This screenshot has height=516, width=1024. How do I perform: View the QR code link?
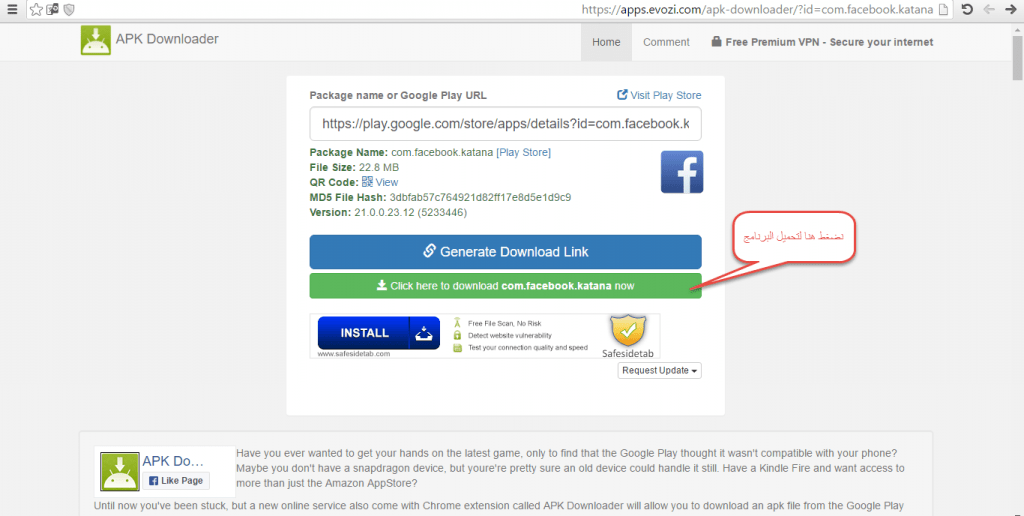click(387, 182)
